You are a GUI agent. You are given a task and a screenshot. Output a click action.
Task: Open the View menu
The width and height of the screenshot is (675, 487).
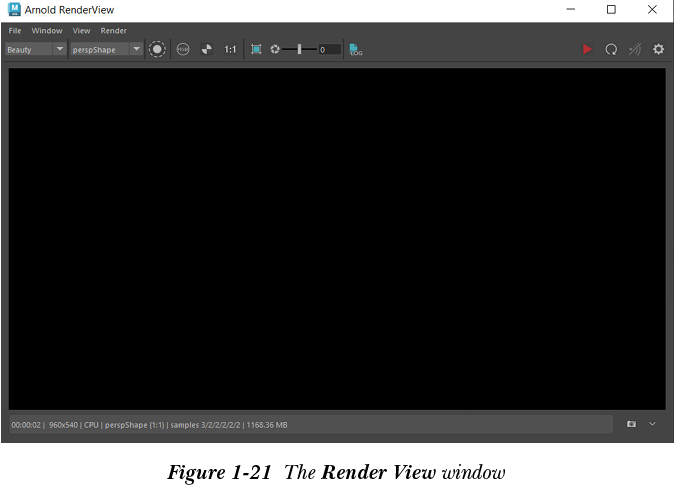point(81,31)
